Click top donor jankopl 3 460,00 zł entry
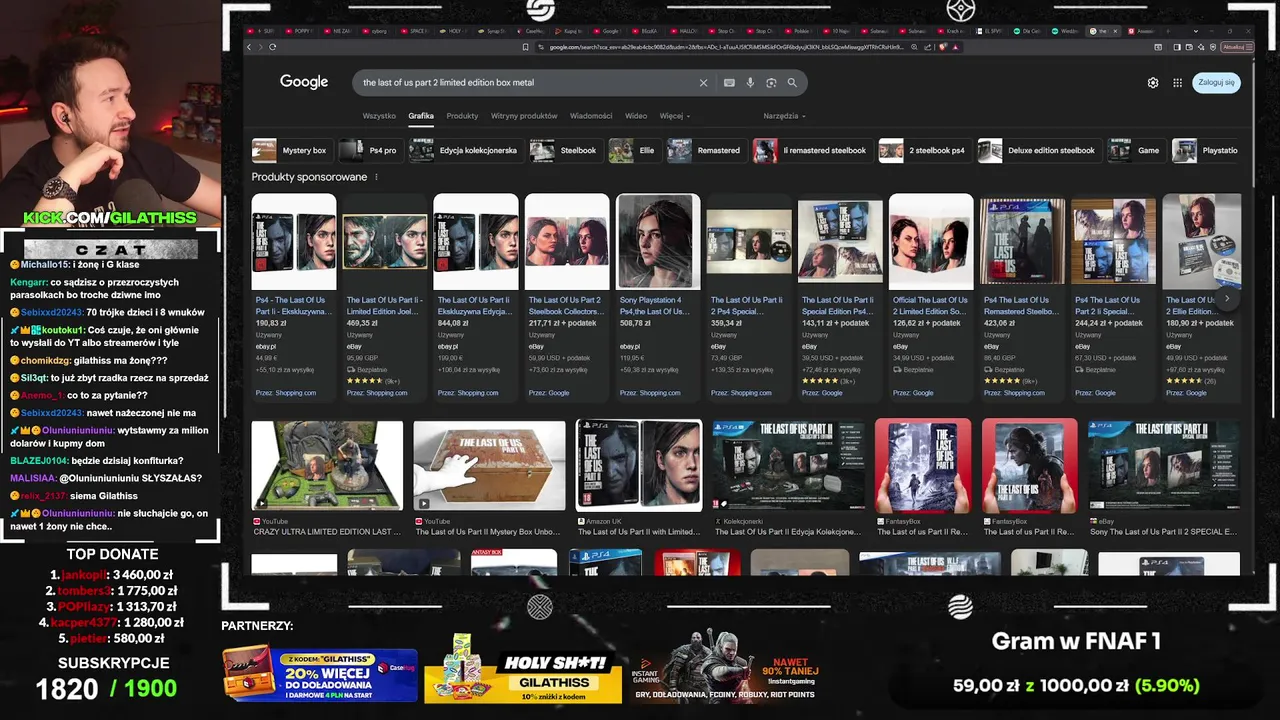 (x=112, y=575)
